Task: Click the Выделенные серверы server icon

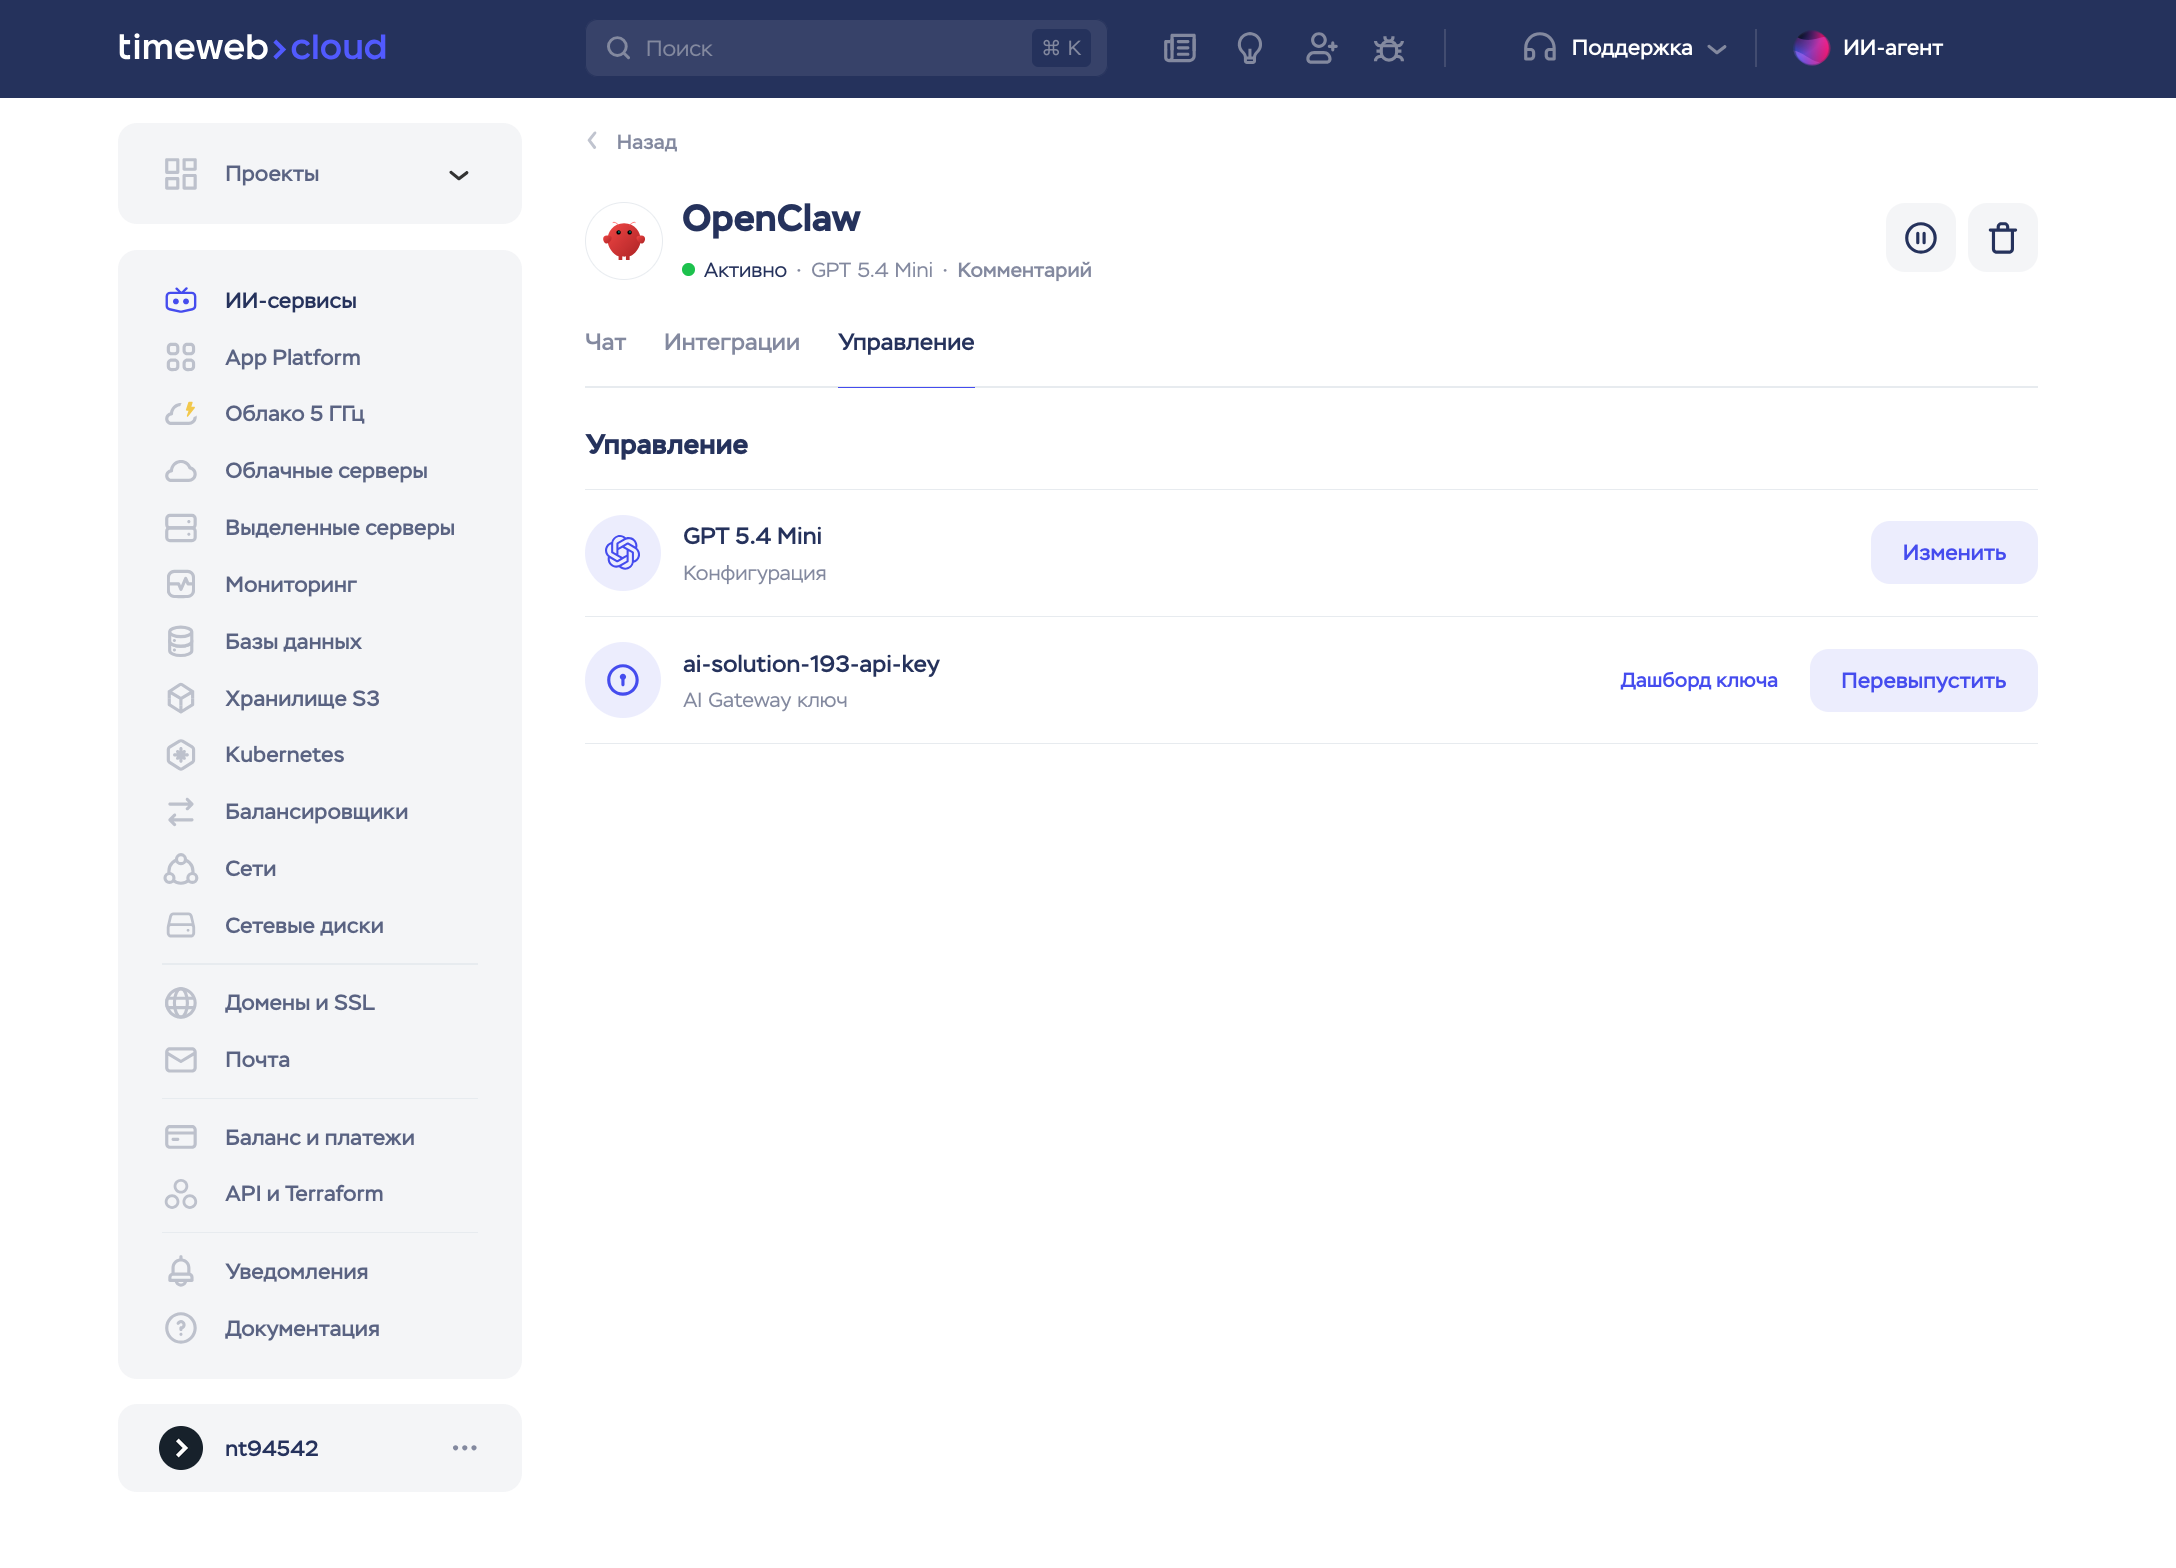Action: click(x=181, y=527)
